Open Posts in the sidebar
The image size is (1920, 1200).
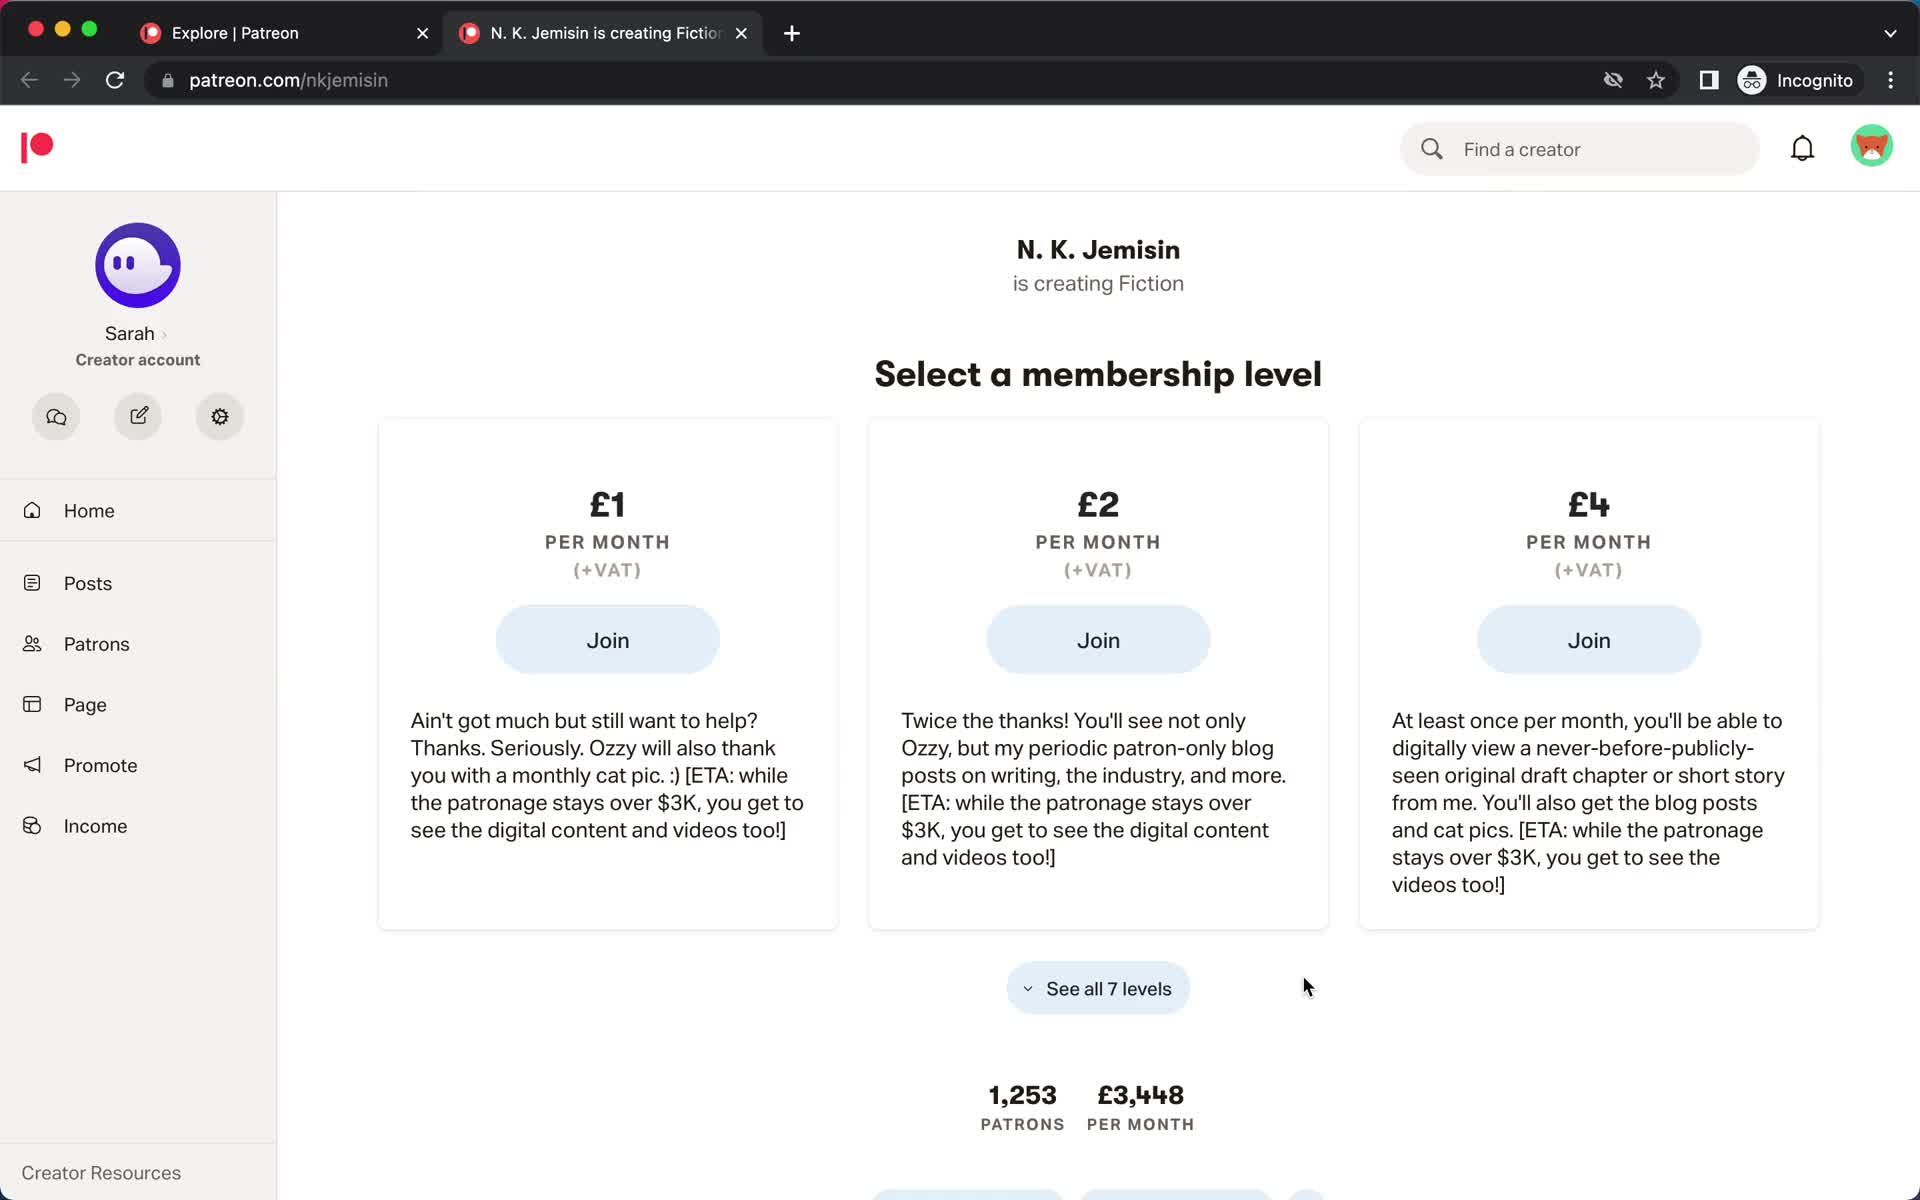pyautogui.click(x=138, y=583)
